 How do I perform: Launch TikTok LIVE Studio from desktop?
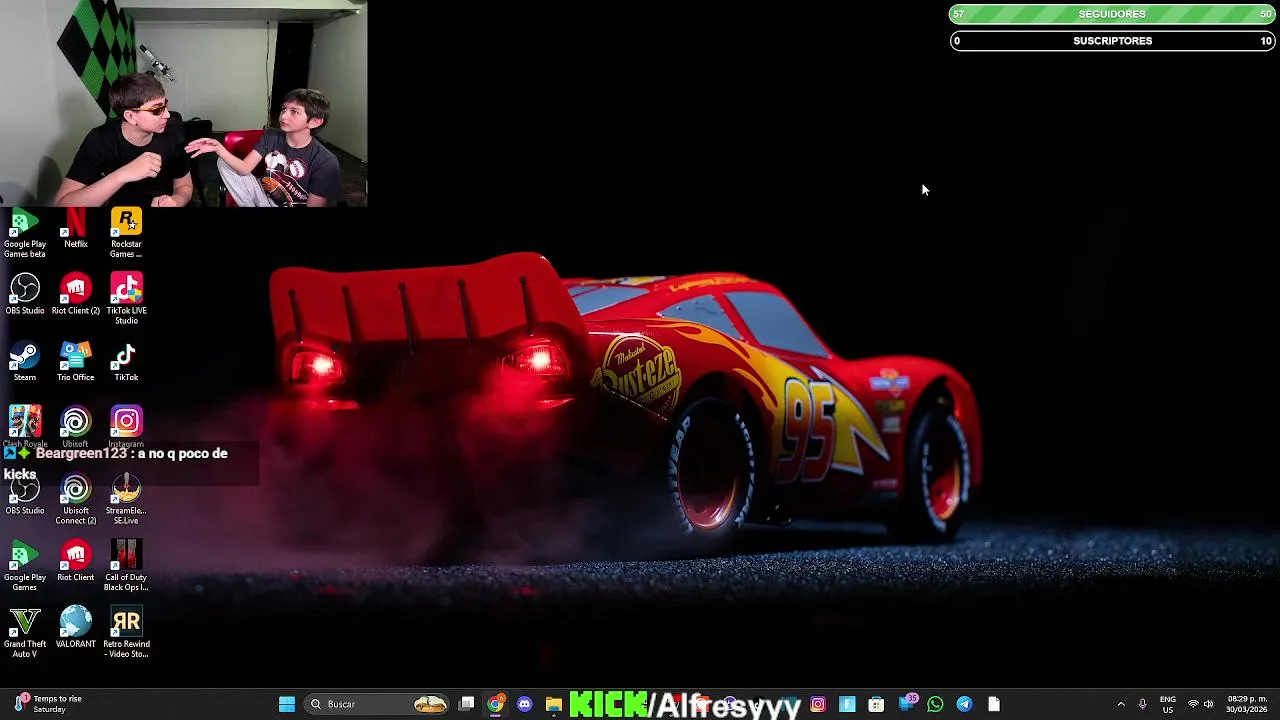click(126, 299)
